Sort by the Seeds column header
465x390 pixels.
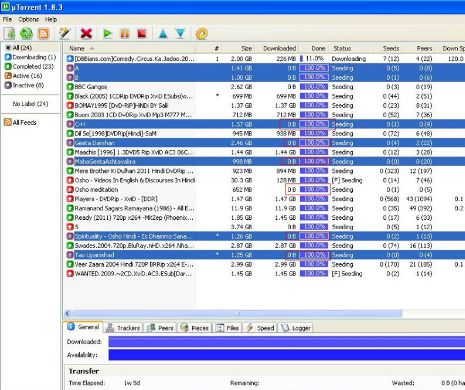(x=386, y=48)
